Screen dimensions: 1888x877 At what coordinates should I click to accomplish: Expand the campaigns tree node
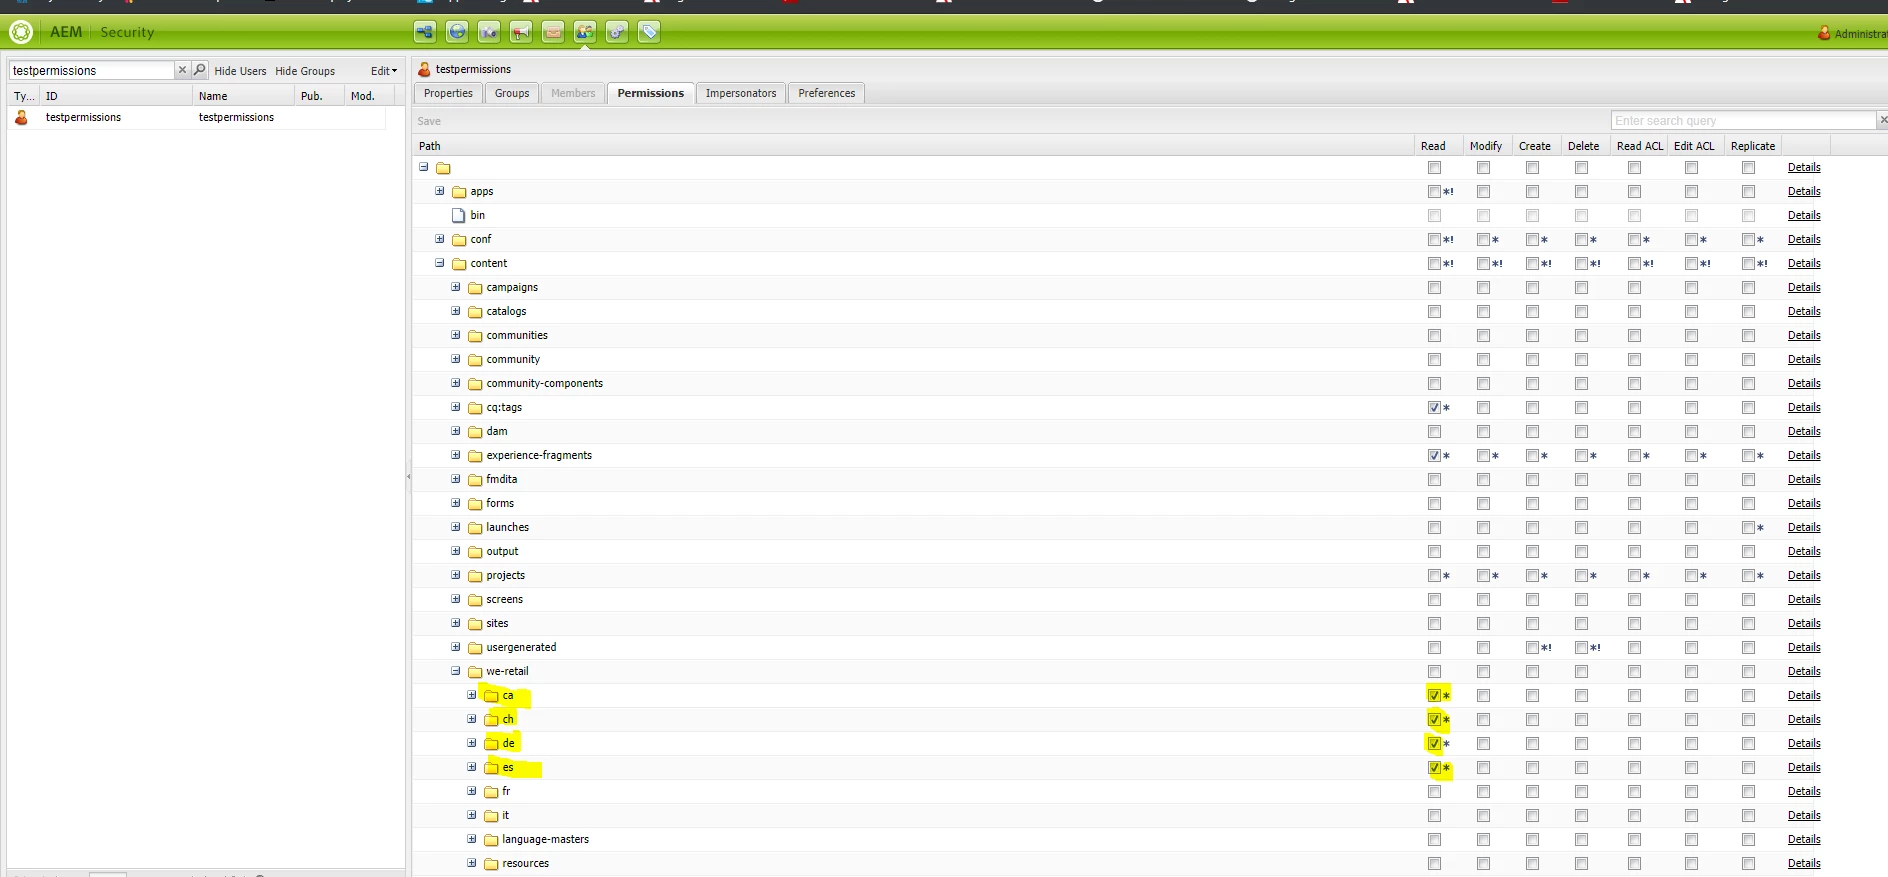click(x=455, y=287)
